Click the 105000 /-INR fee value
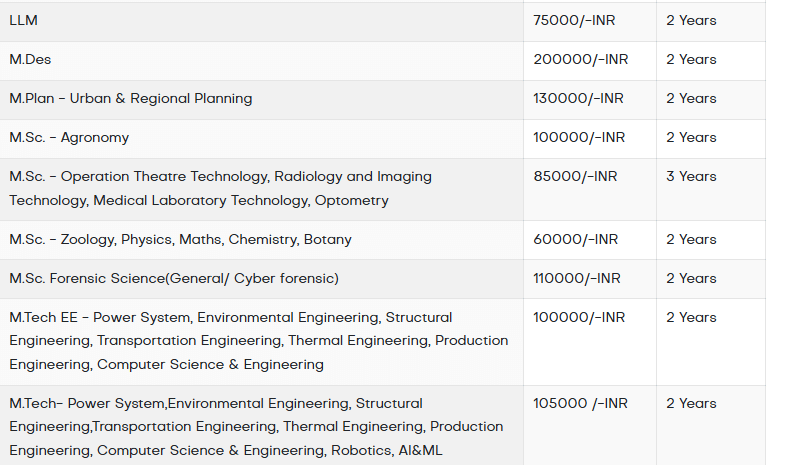788x465 pixels. (581, 403)
